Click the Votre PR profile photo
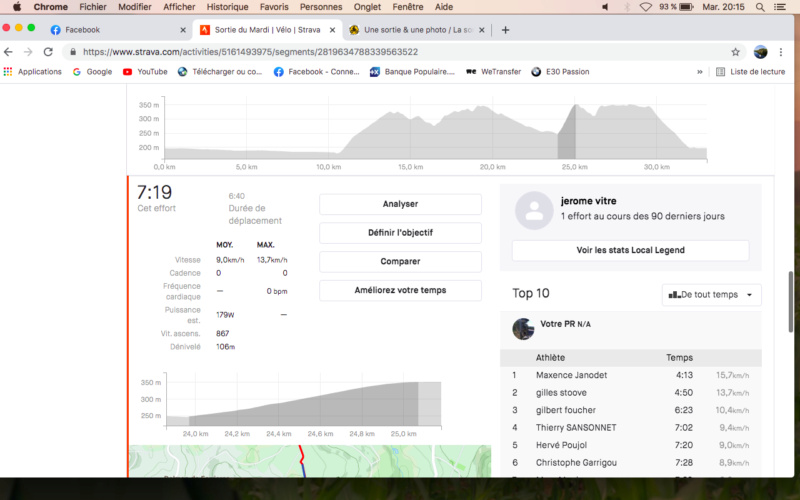The width and height of the screenshot is (800, 500). [x=523, y=329]
